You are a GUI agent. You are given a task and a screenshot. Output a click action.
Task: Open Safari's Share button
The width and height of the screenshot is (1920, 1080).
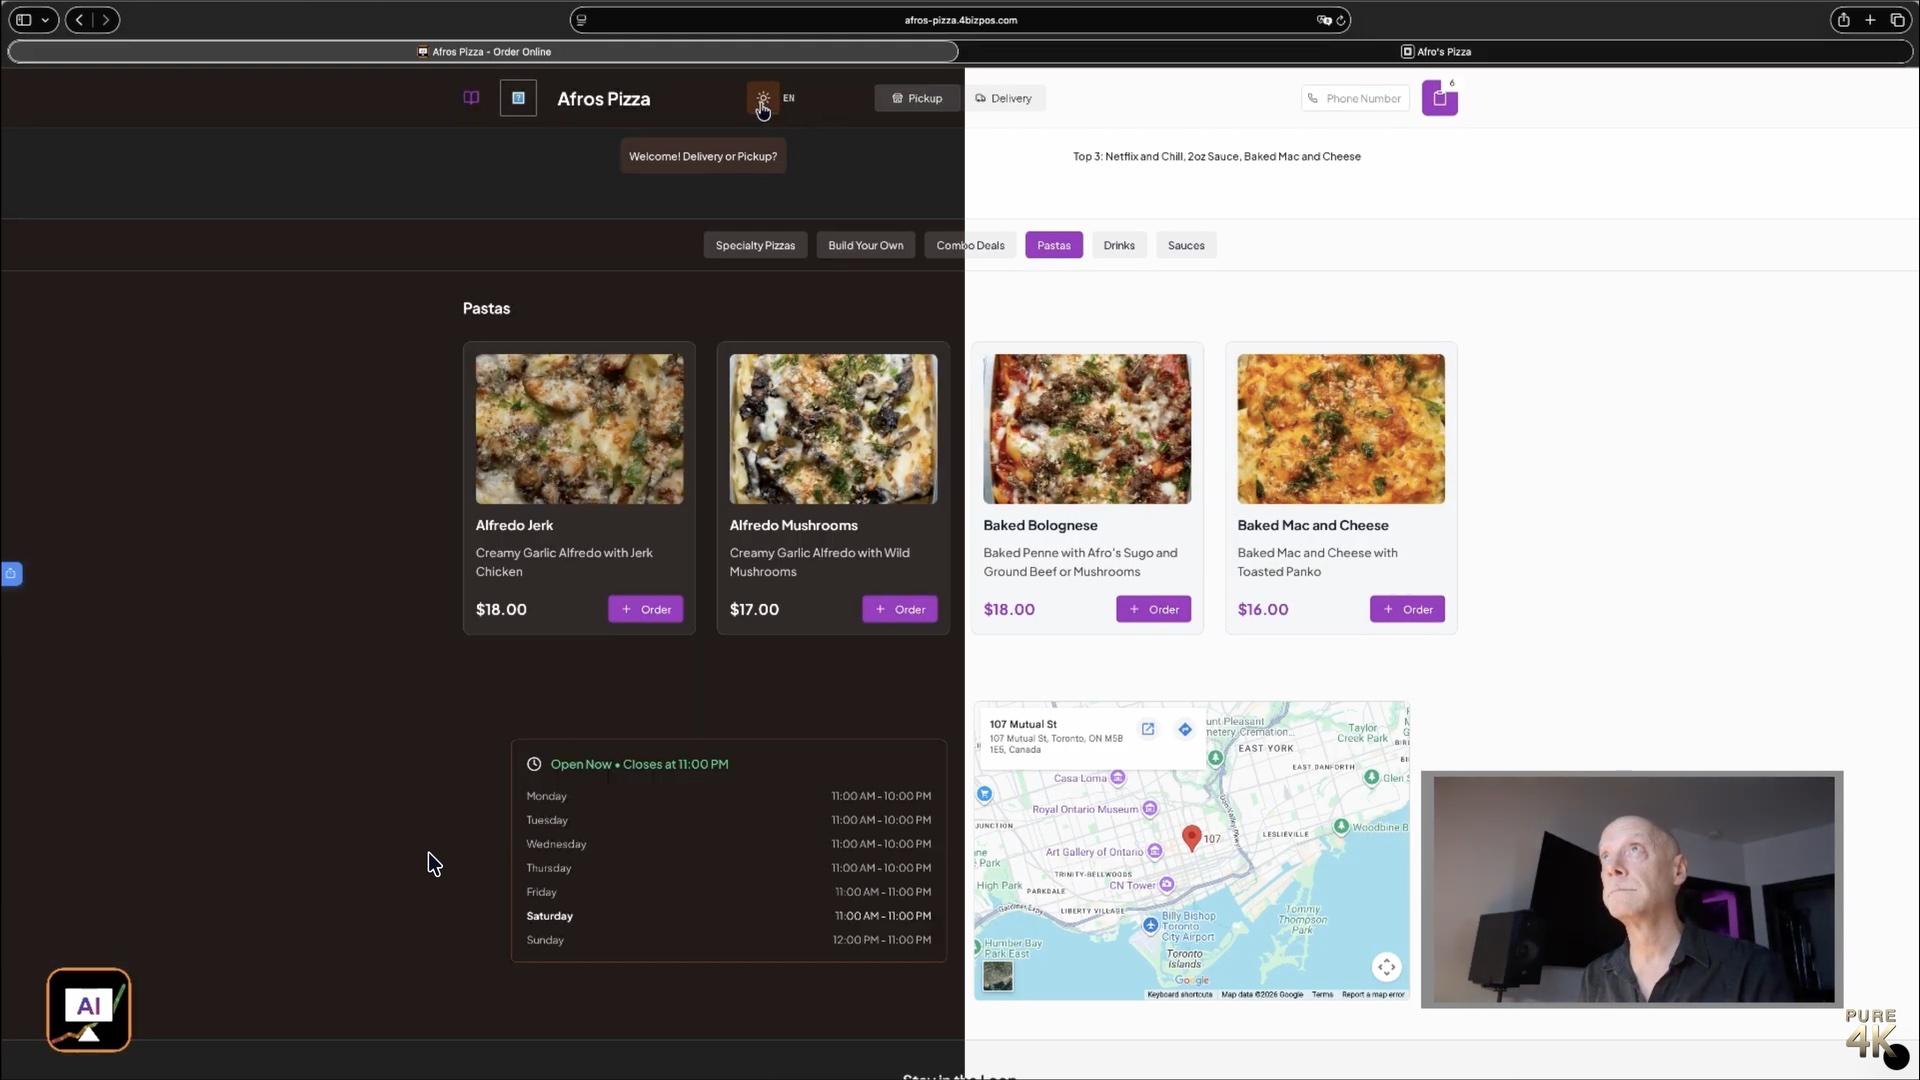pos(1843,20)
